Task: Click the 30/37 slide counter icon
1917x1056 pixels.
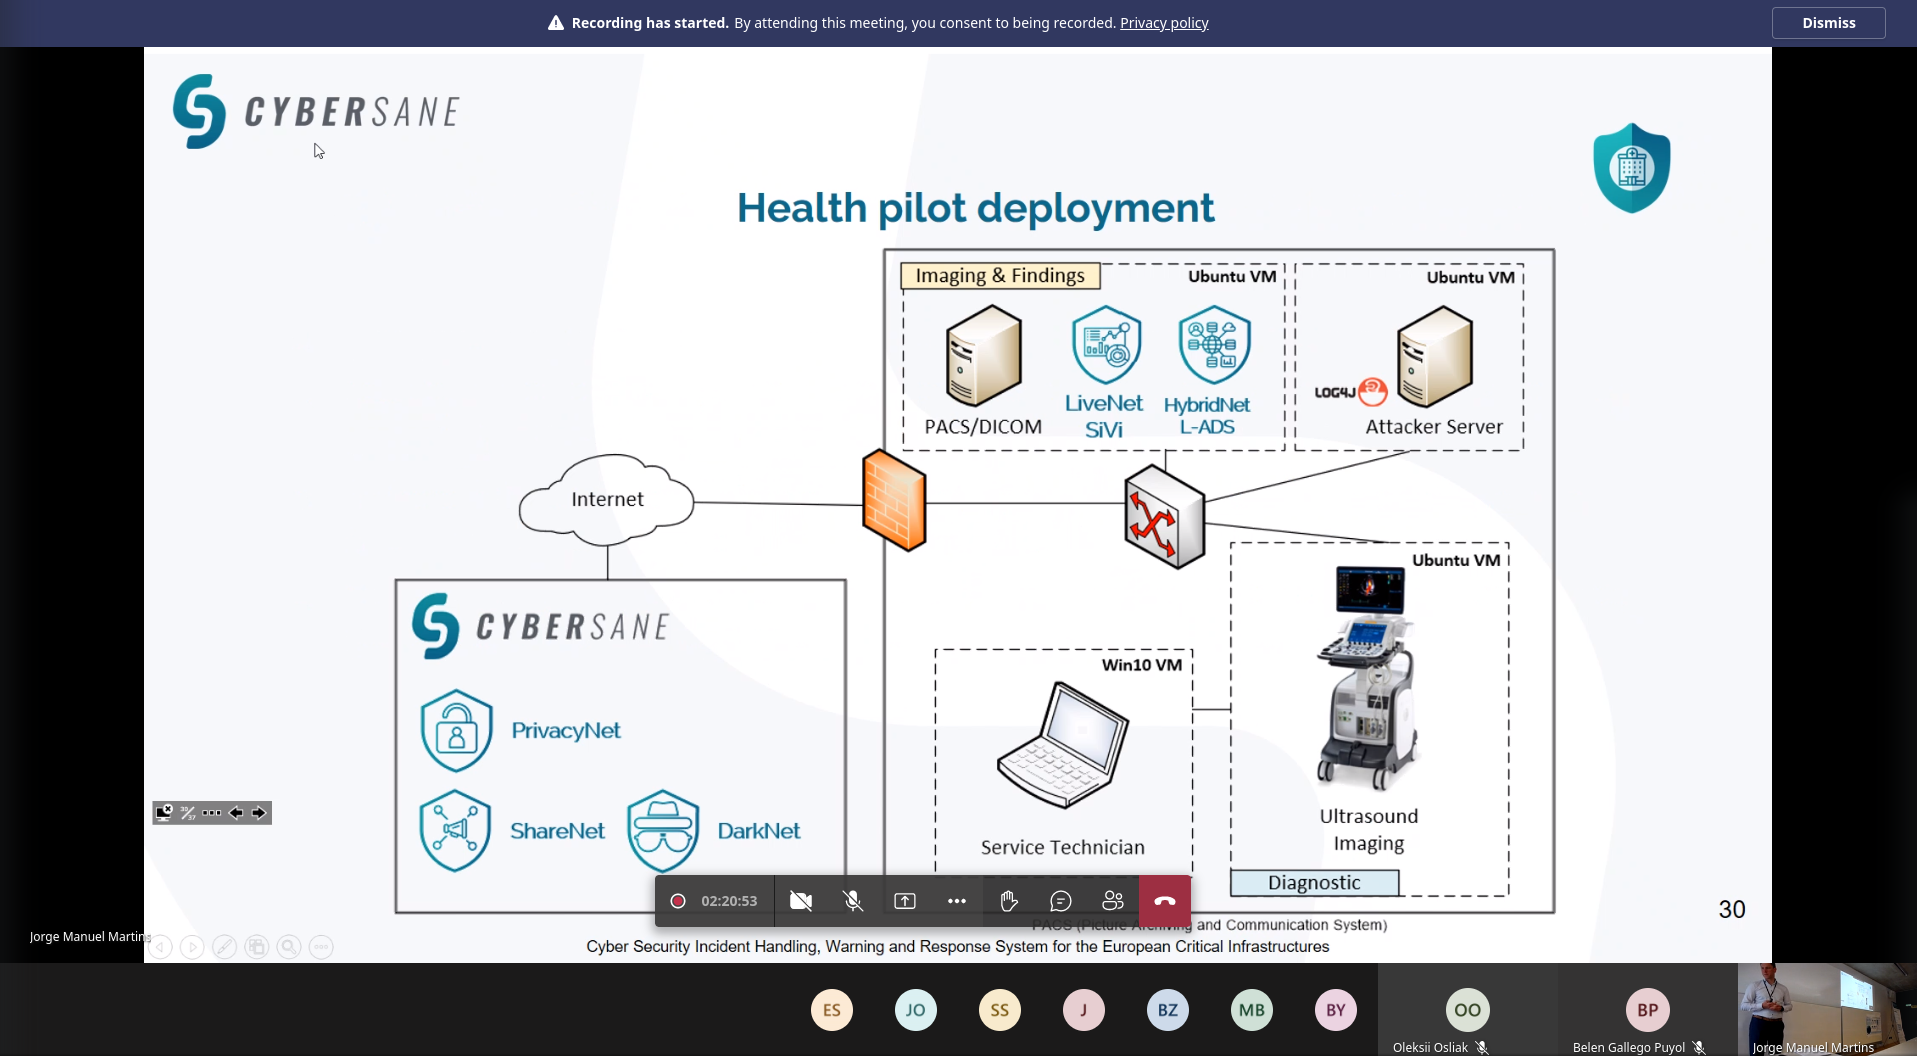Action: (188, 813)
